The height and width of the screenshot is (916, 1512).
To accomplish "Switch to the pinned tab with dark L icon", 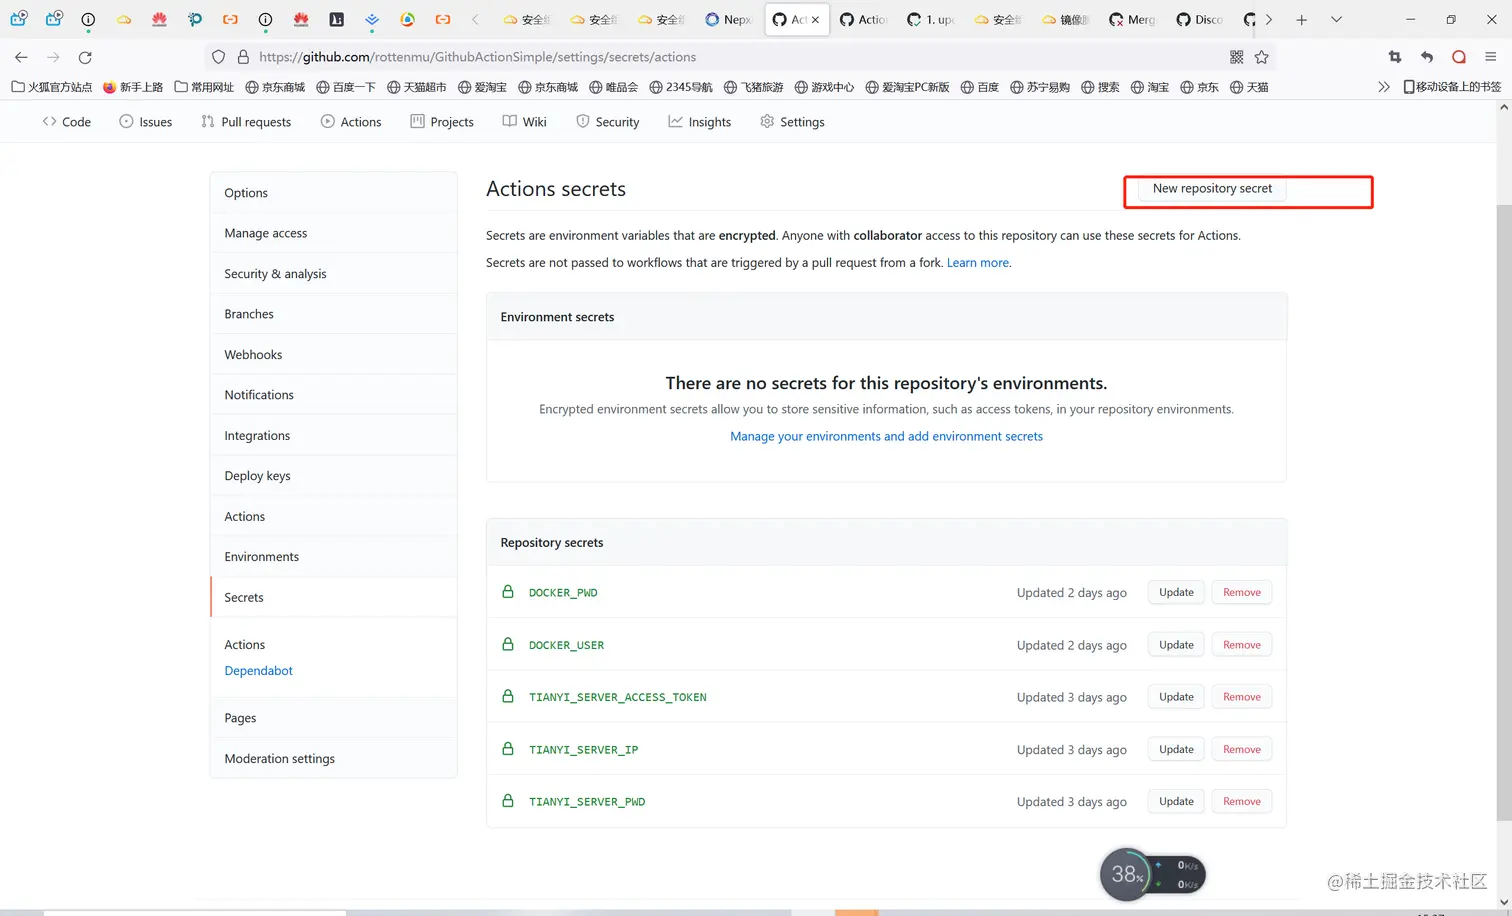I will [x=337, y=19].
